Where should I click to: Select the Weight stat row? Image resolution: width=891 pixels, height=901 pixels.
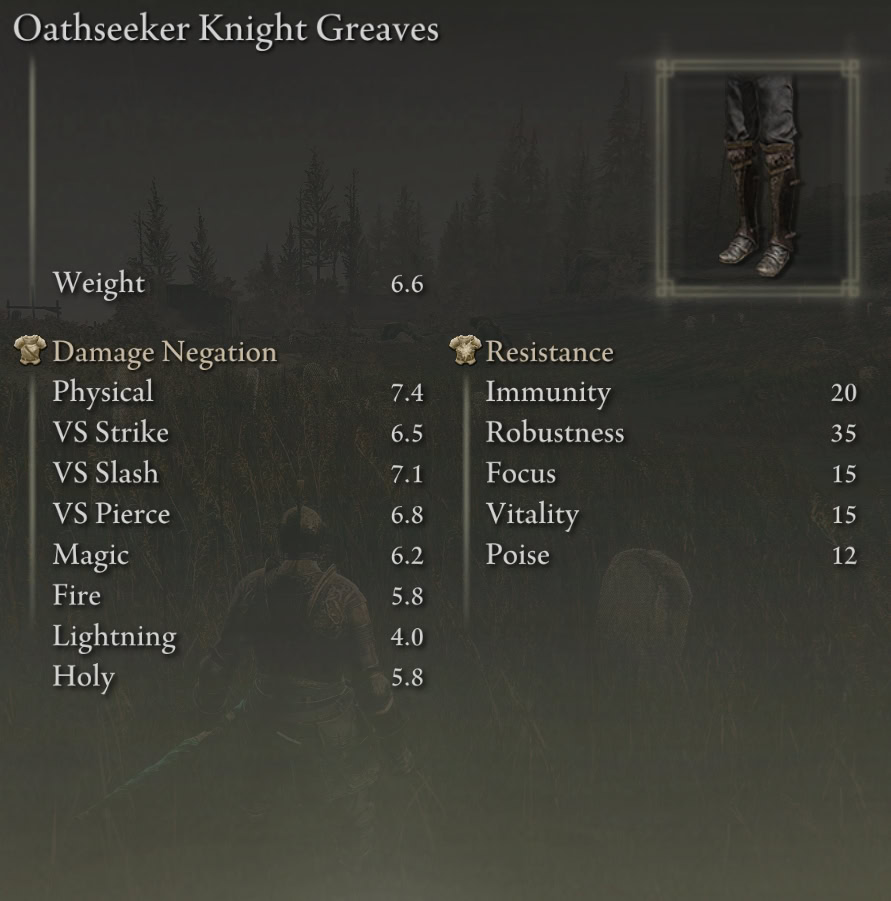pos(238,283)
